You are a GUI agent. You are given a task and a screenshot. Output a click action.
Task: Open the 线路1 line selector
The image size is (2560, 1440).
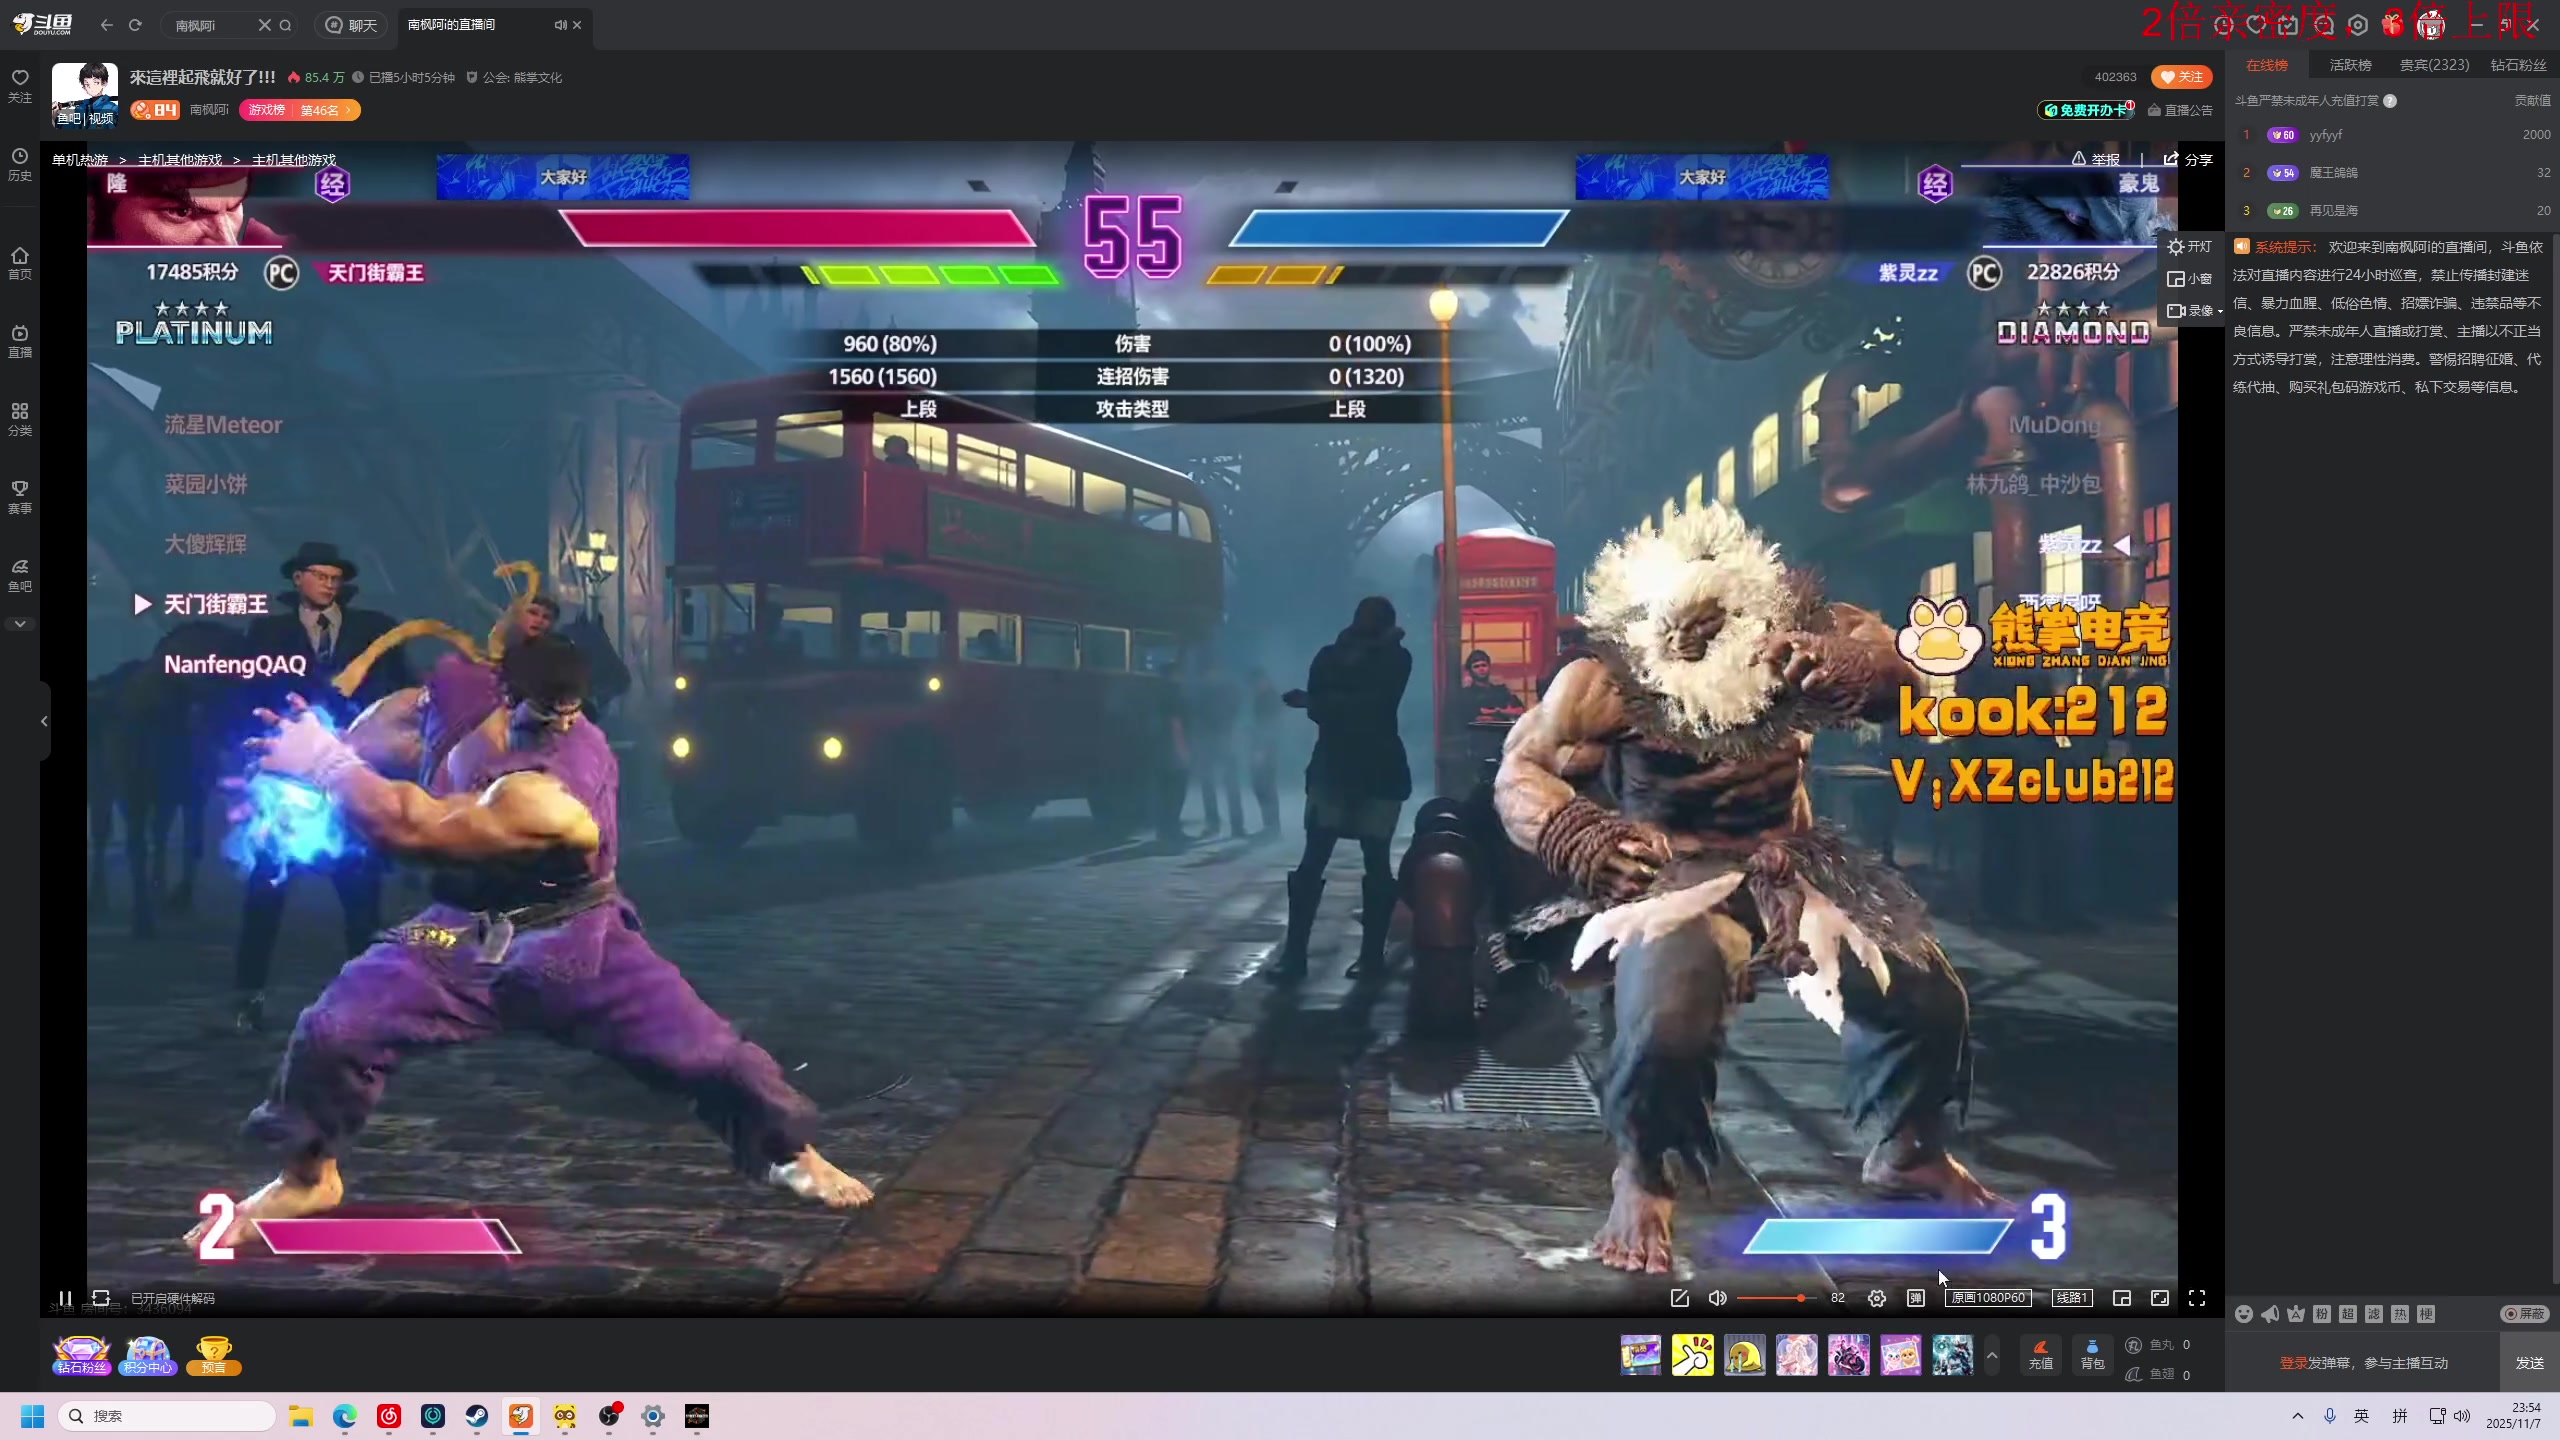click(x=2071, y=1298)
